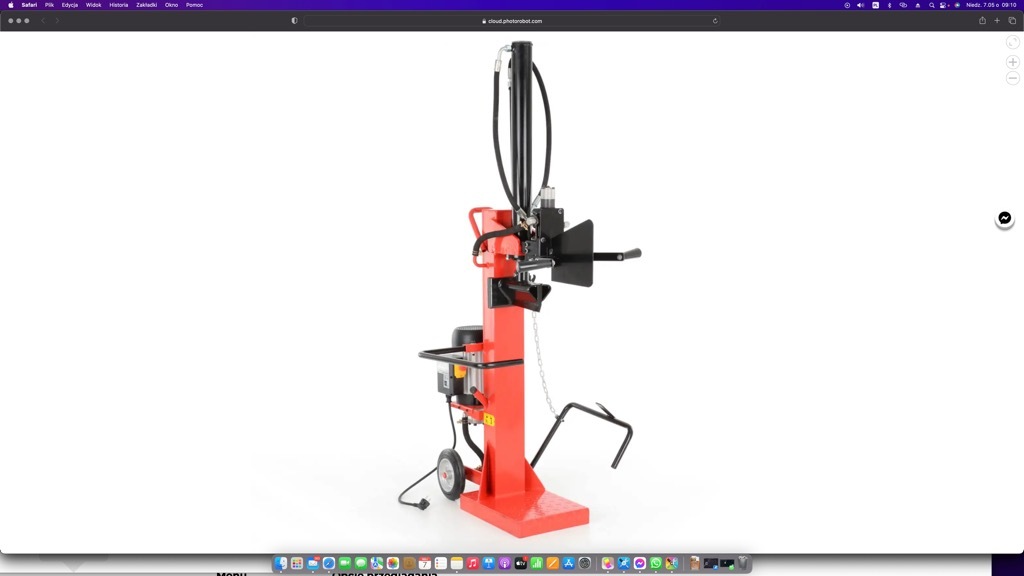
Task: Click the Bluetooth icon in the menu bar
Action: click(x=889, y=5)
